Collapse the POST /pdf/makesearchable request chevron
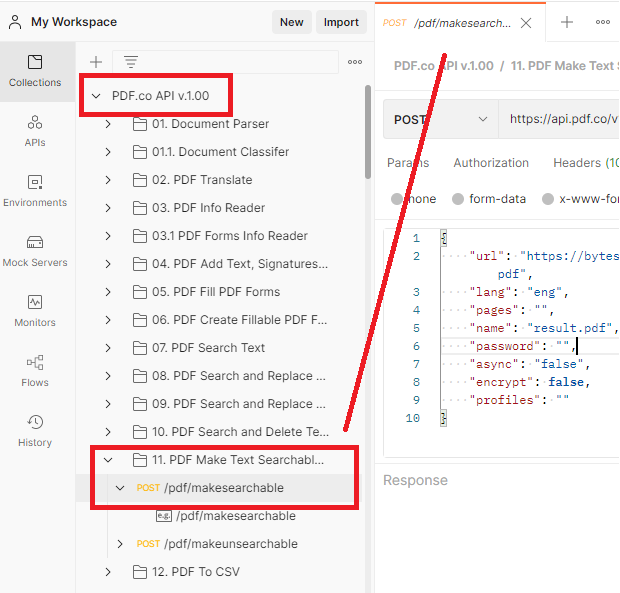 tap(120, 488)
